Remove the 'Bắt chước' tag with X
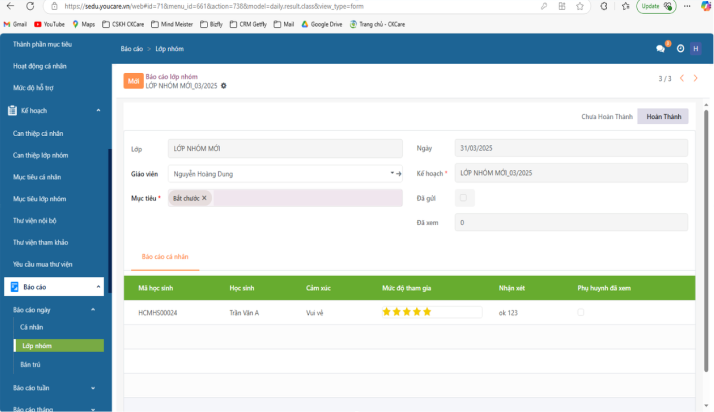The image size is (714, 412). click(x=204, y=198)
